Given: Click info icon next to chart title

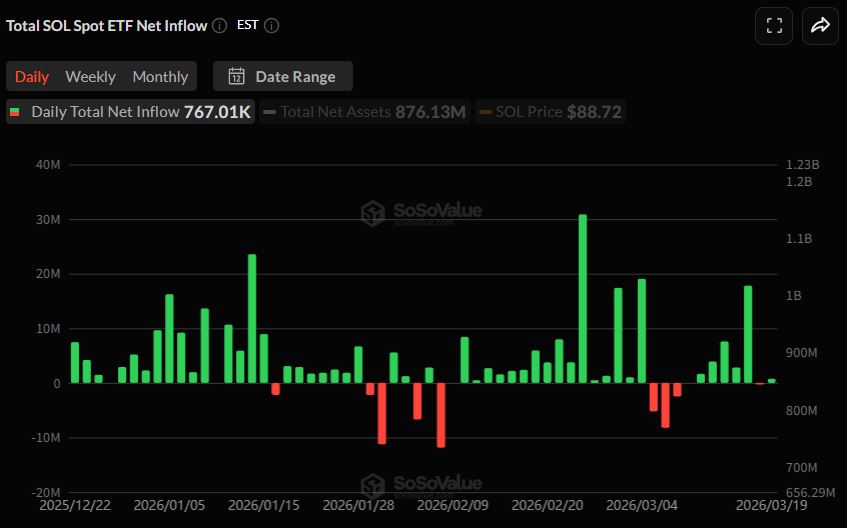Looking at the screenshot, I should point(220,25).
